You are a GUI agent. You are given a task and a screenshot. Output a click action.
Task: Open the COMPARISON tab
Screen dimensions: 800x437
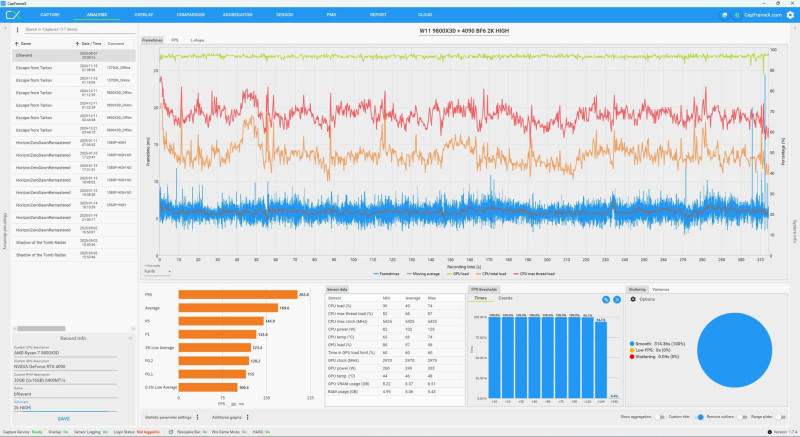click(190, 15)
